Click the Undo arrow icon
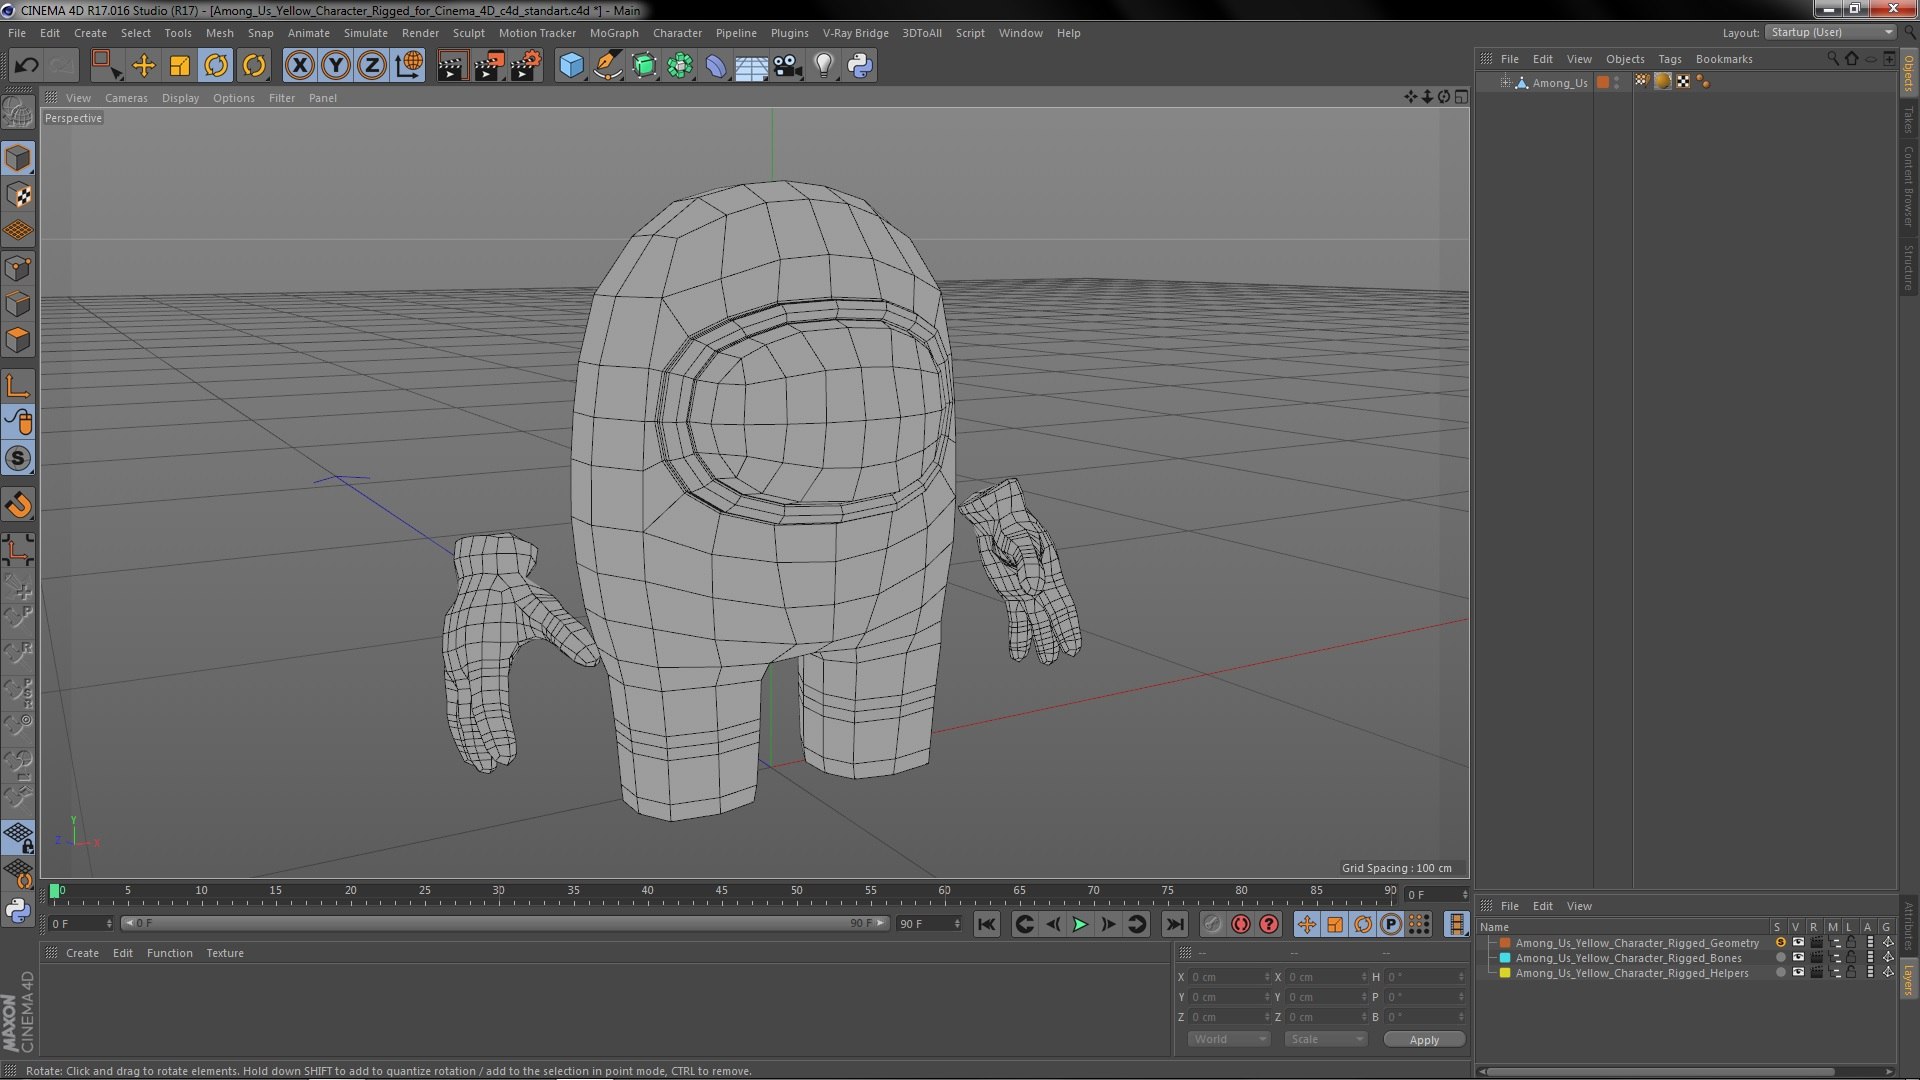1920x1080 pixels. (x=26, y=66)
